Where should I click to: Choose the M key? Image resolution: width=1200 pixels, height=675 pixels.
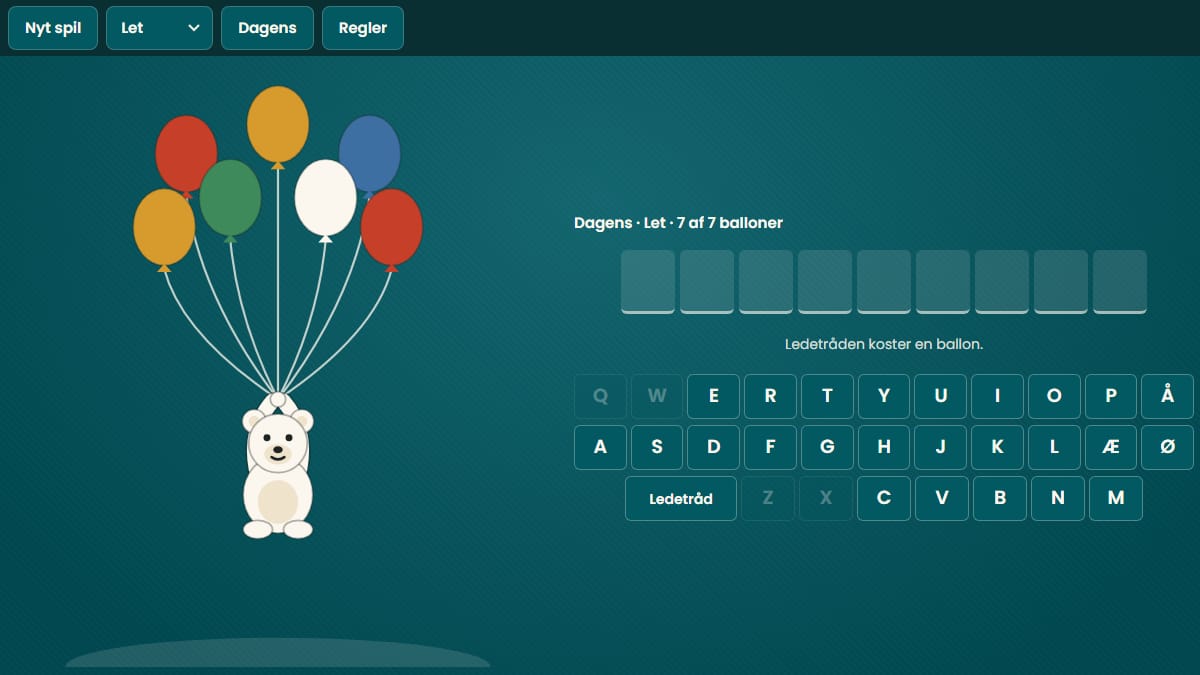(x=1116, y=498)
